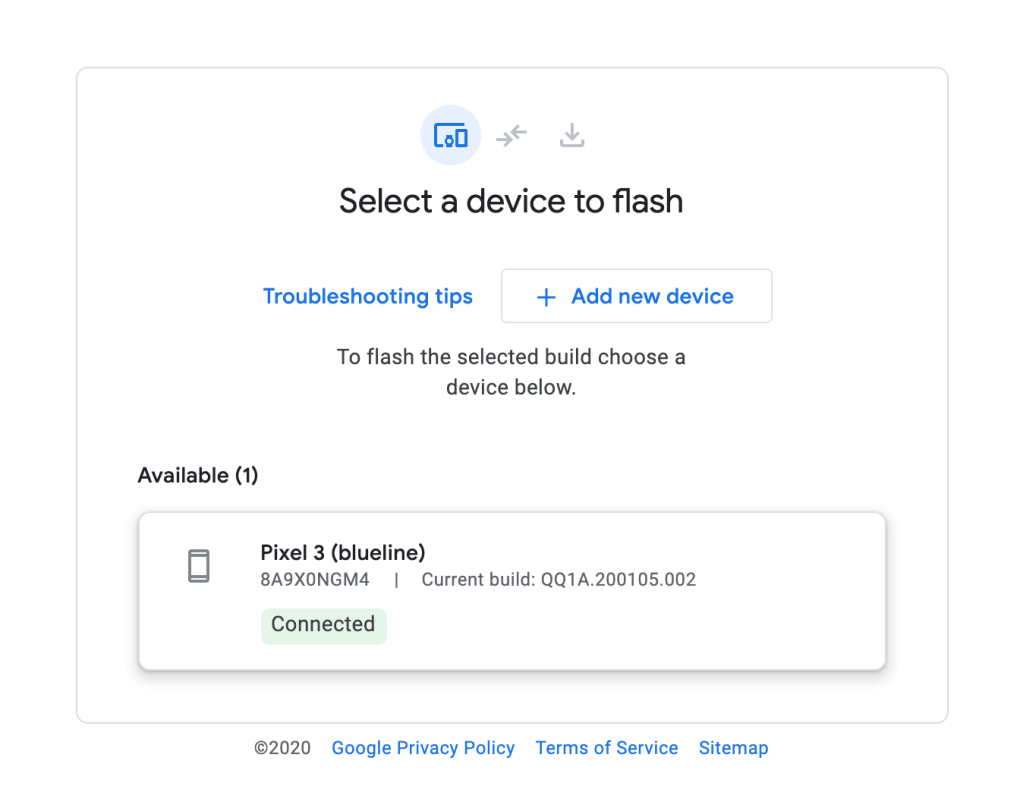Click the plus icon beside Add new device
1023x786 pixels.
pos(546,297)
